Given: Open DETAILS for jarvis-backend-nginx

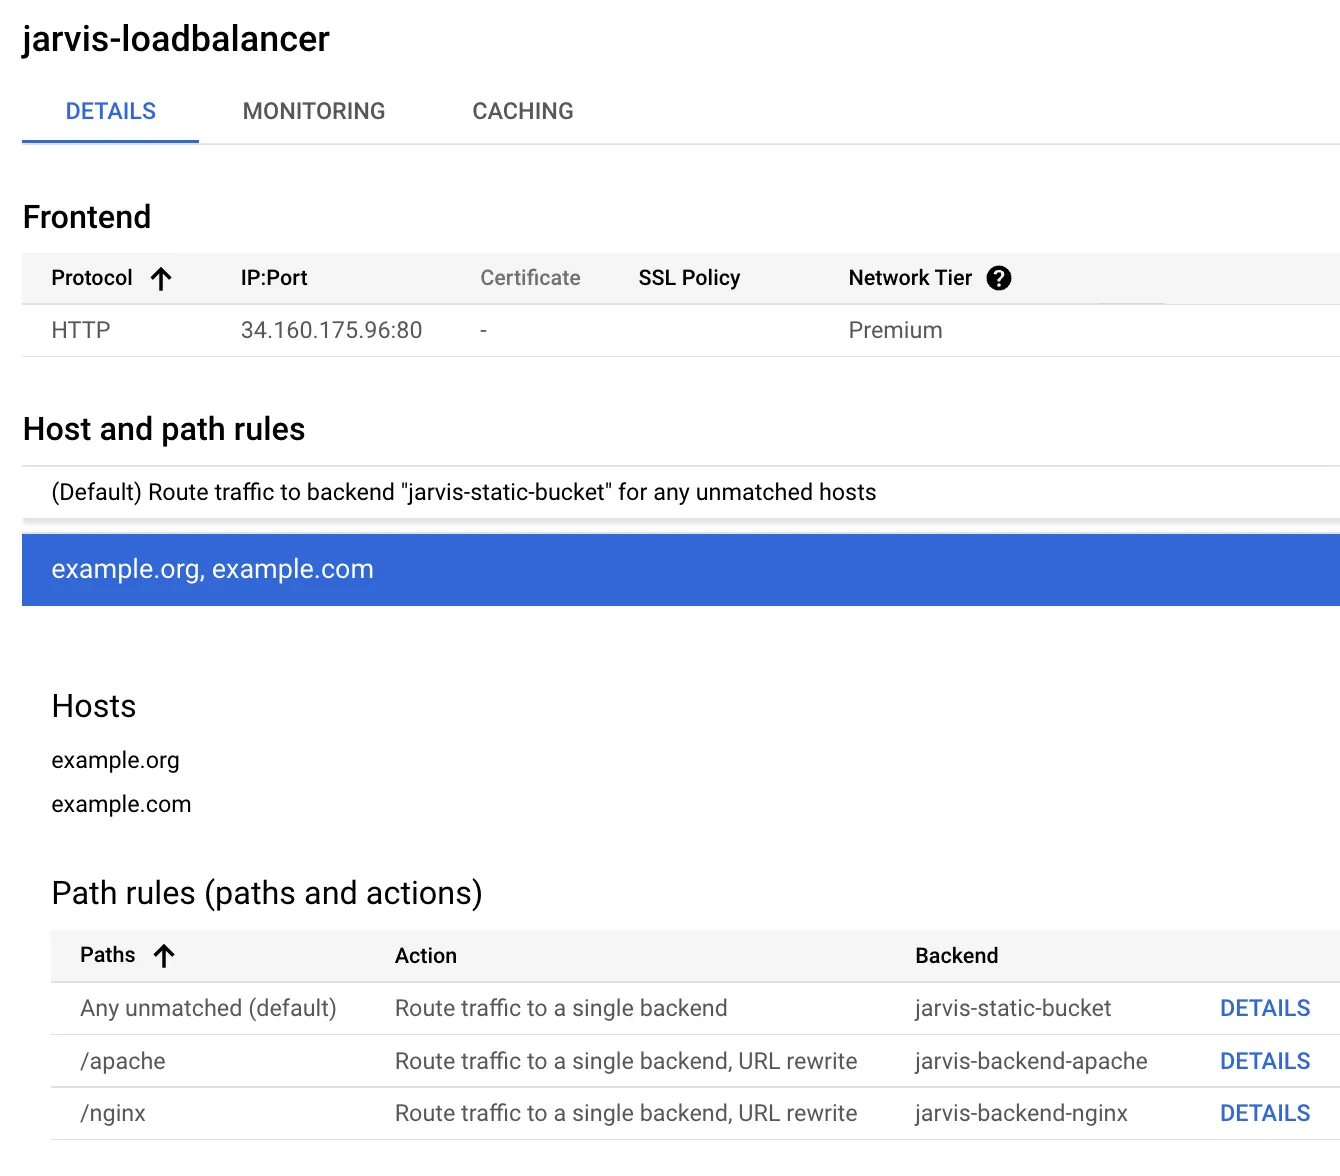Looking at the screenshot, I should click(1264, 1113).
